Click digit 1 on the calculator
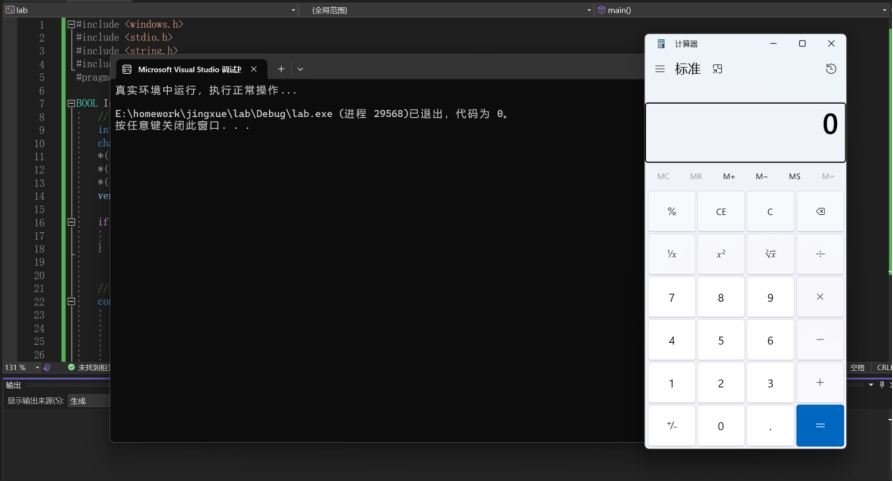This screenshot has width=893, height=482. (671, 383)
